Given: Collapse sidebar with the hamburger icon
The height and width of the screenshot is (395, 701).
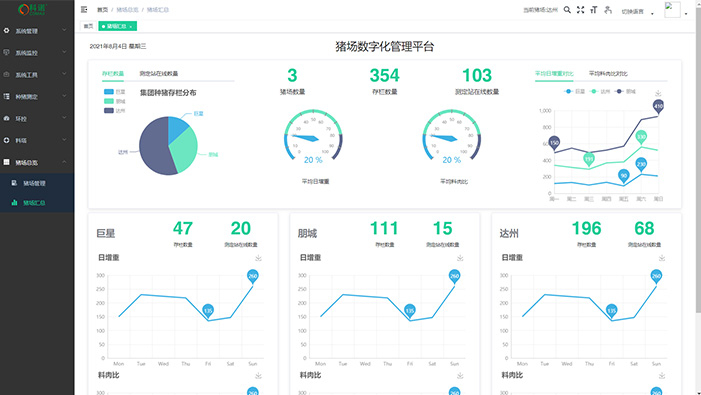Looking at the screenshot, I should point(84,9).
